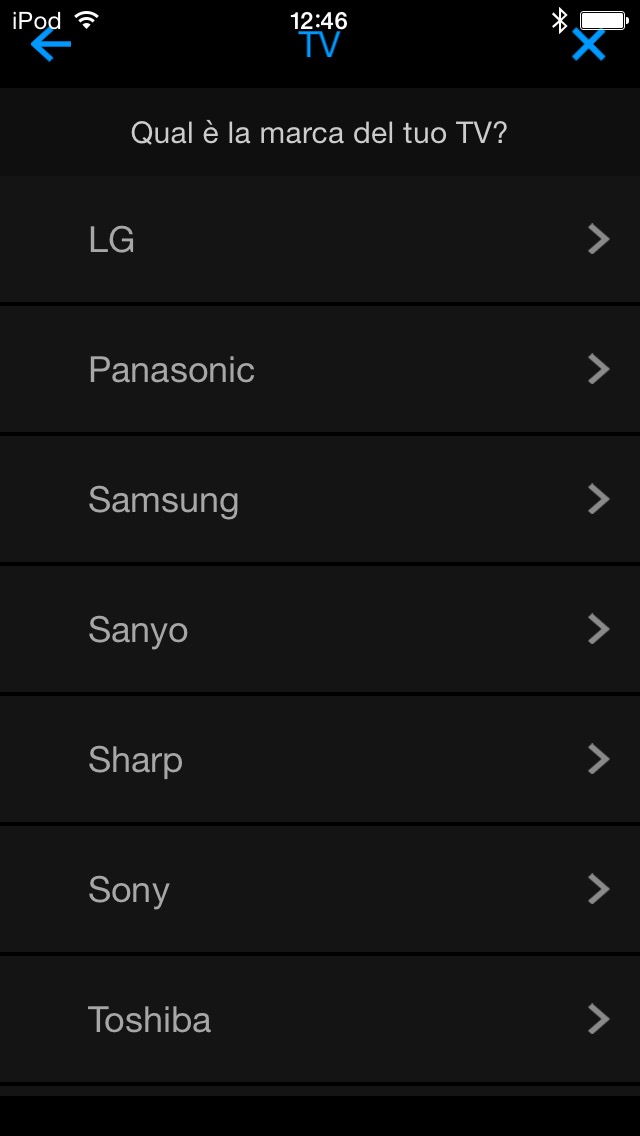Open the Panasonic row chevron arrow

click(598, 369)
